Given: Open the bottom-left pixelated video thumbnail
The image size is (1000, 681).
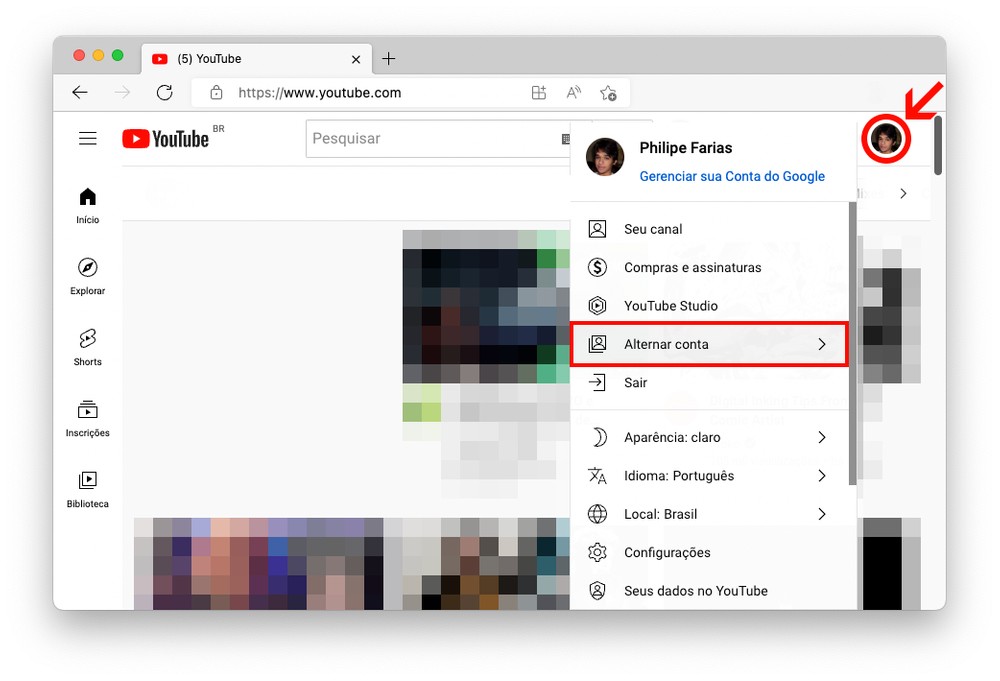Looking at the screenshot, I should click(x=258, y=564).
